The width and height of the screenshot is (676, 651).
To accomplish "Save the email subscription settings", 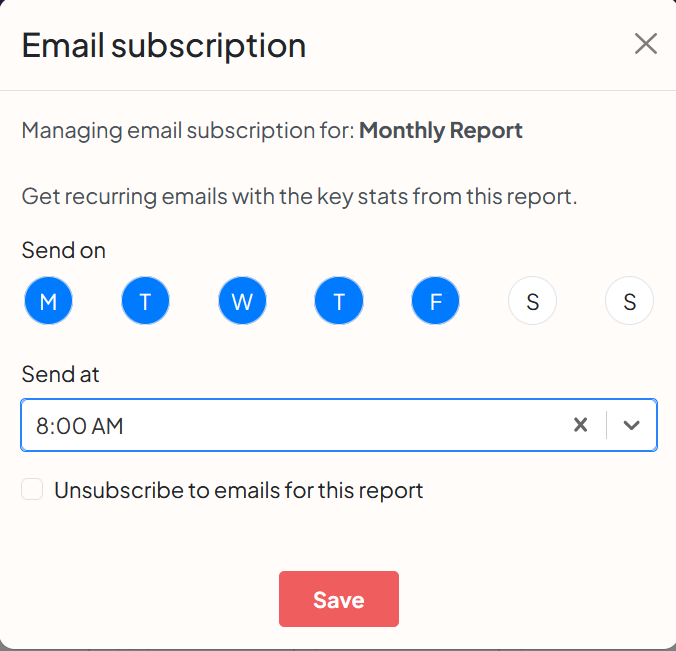I will 338,599.
